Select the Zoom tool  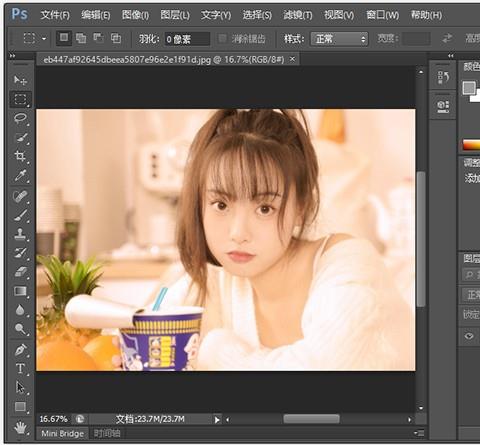[x=20, y=329]
